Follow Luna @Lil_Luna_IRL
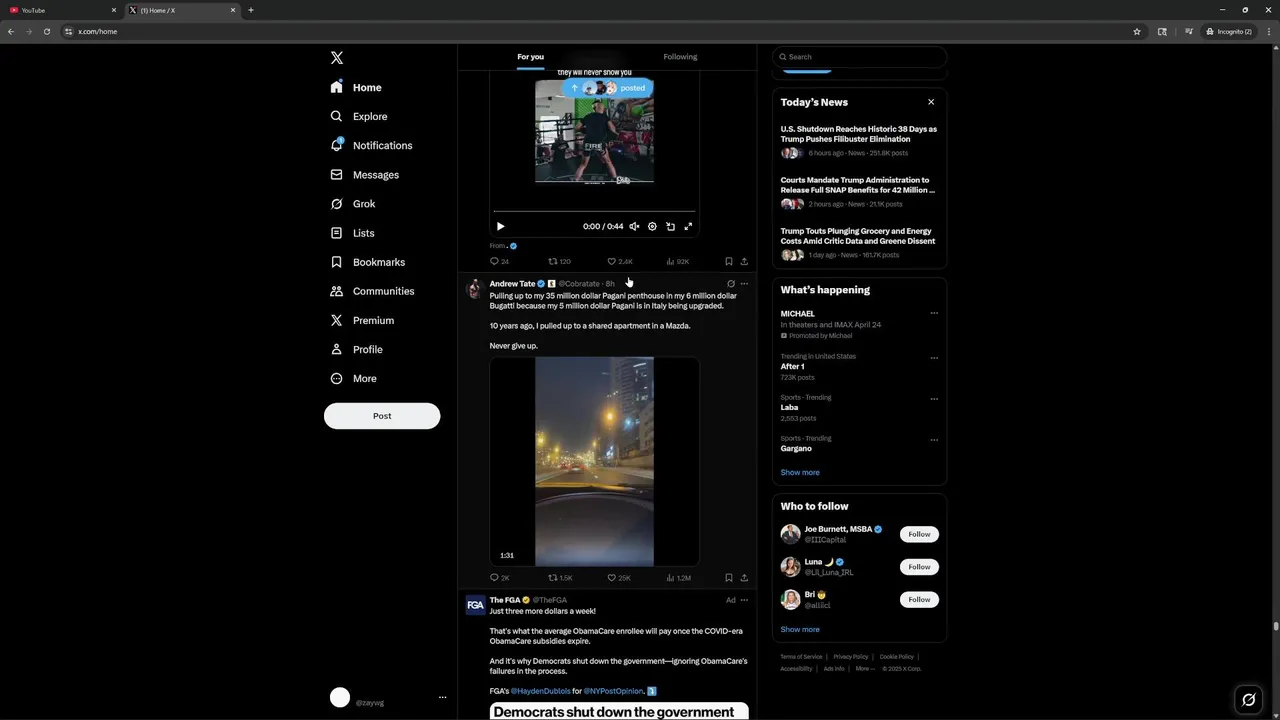1280x720 pixels. (919, 567)
